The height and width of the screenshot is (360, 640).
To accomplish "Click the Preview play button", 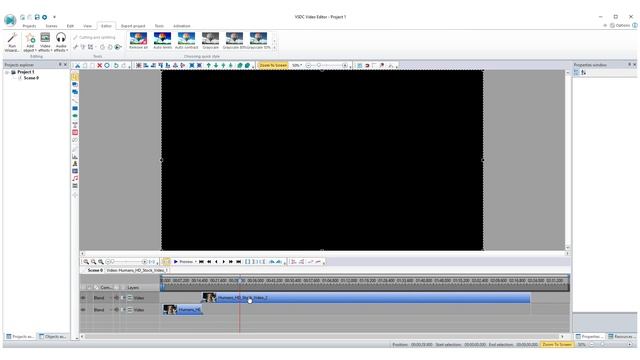I will 183,262.
